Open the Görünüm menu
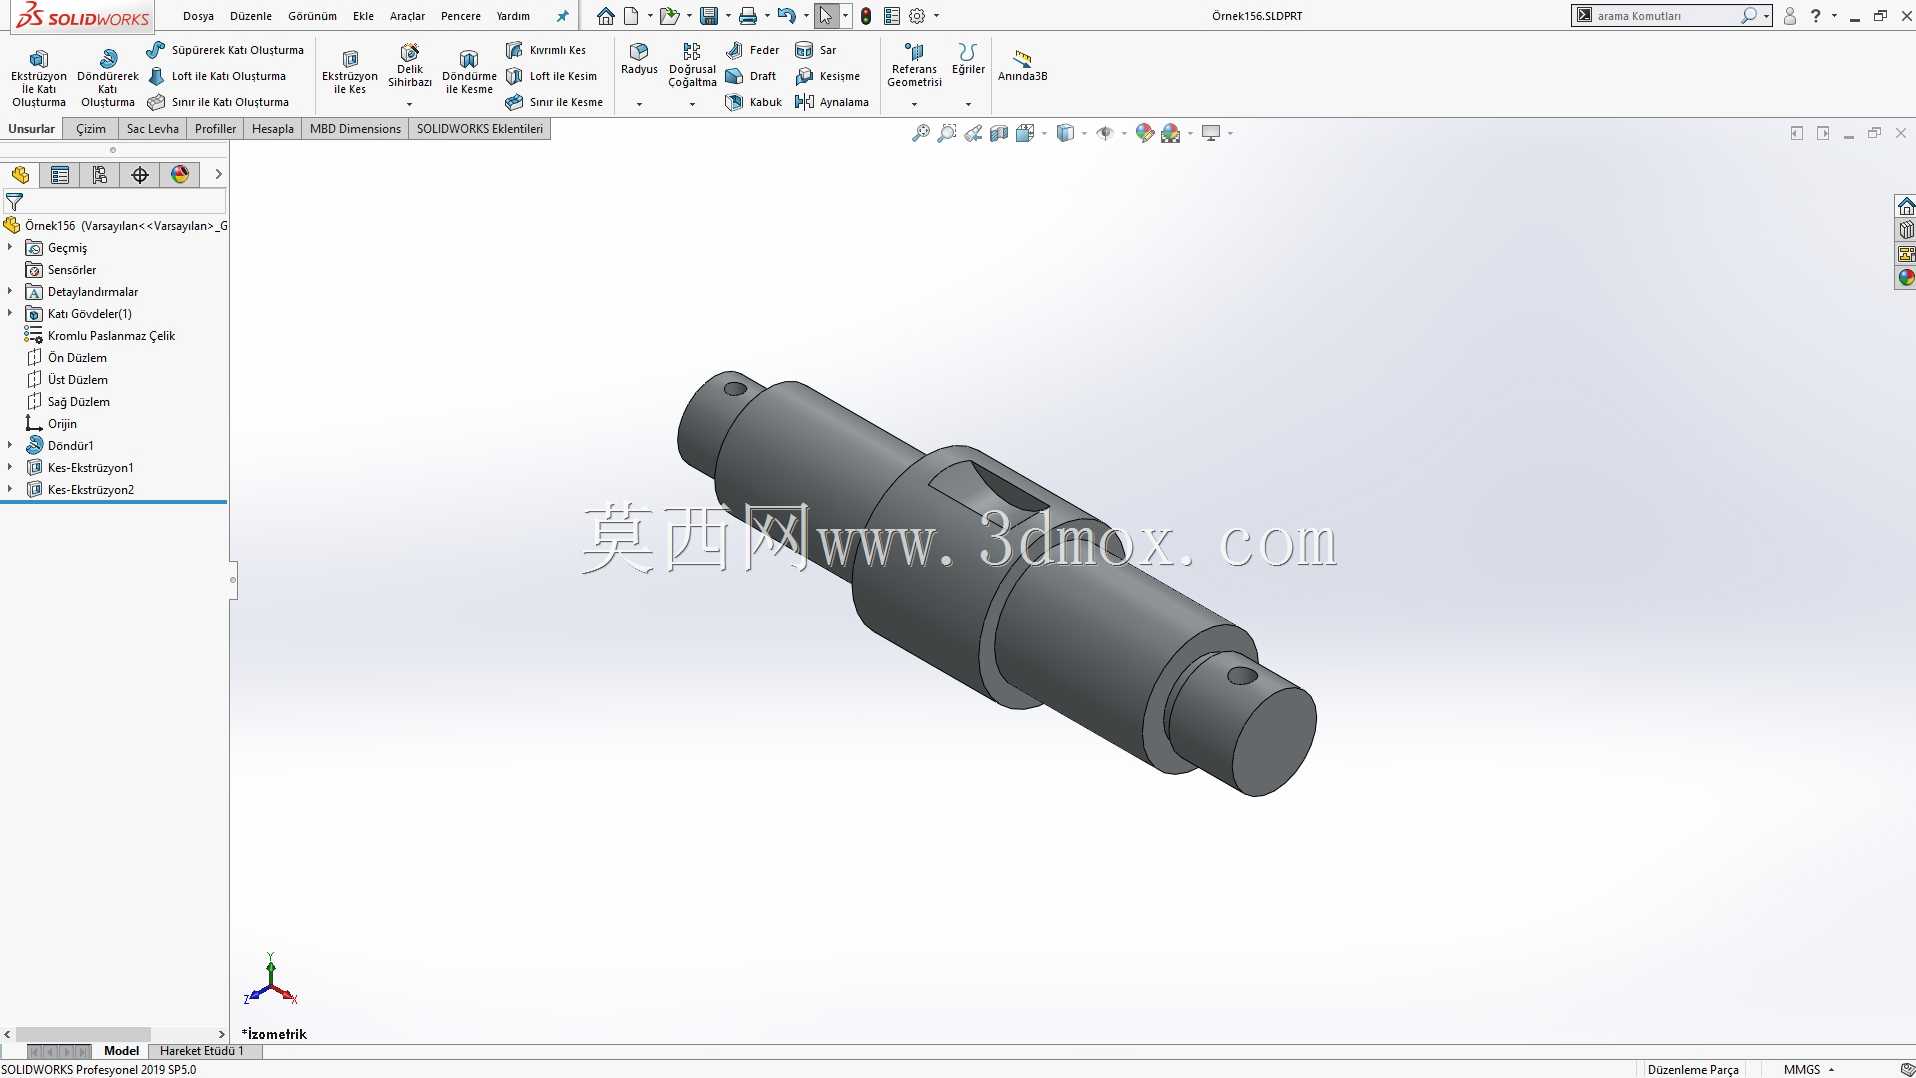The height and width of the screenshot is (1078, 1916). [x=312, y=16]
